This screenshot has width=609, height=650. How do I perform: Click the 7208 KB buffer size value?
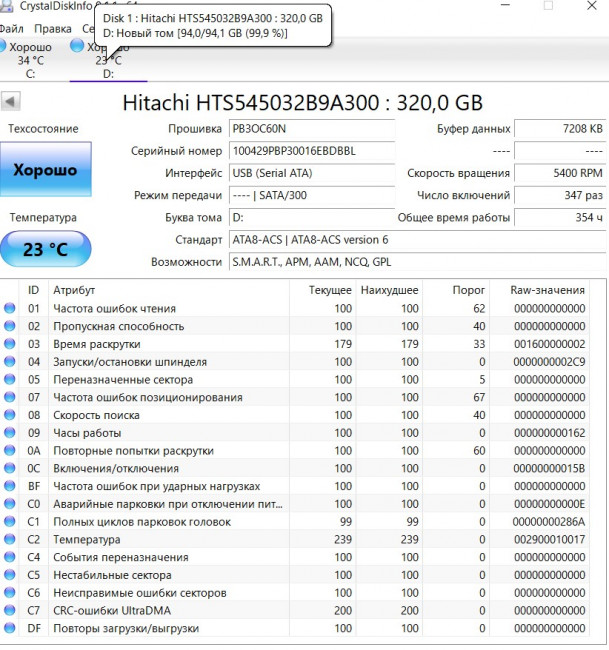click(560, 129)
